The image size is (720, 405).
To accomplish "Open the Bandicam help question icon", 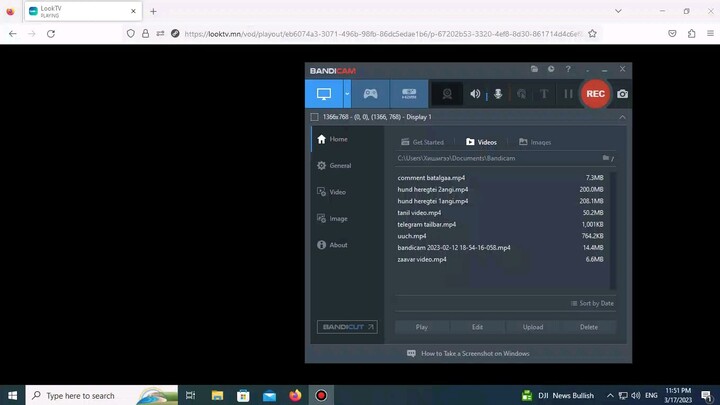I will (x=569, y=70).
